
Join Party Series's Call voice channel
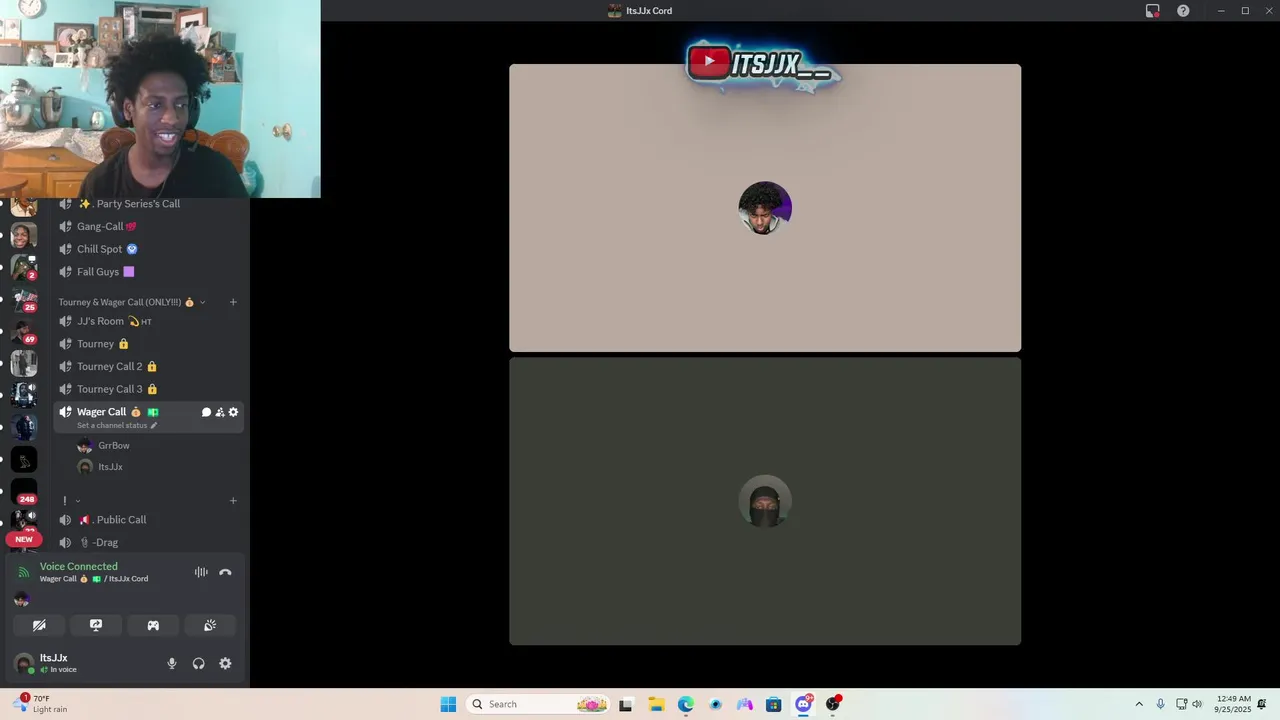pos(148,204)
